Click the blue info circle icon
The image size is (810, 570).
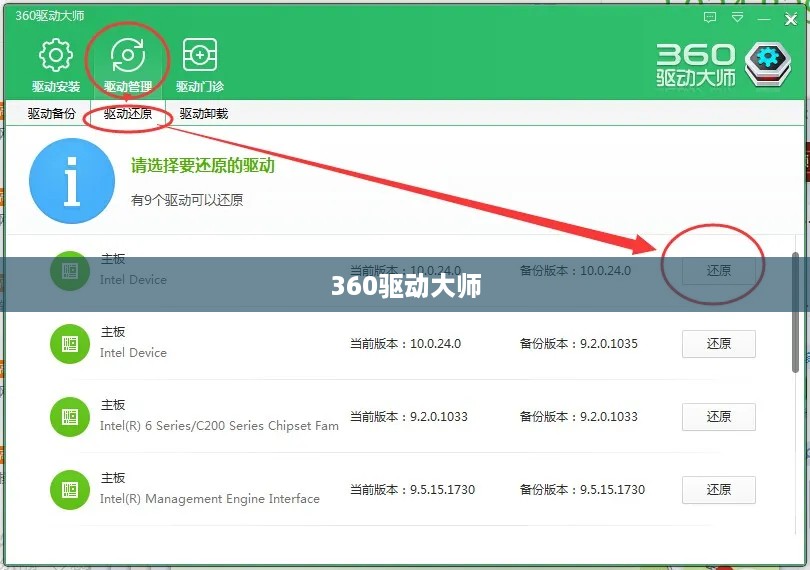pos(72,181)
